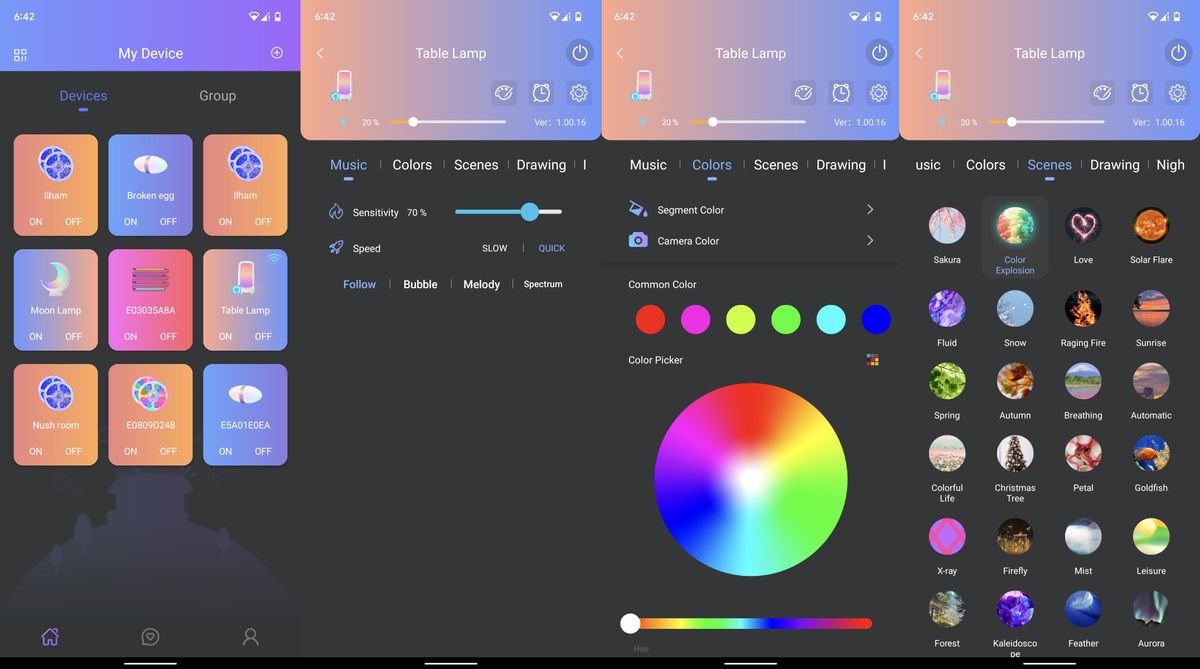Turn ON the Broken egg device
This screenshot has width=1200, height=669.
coord(131,222)
